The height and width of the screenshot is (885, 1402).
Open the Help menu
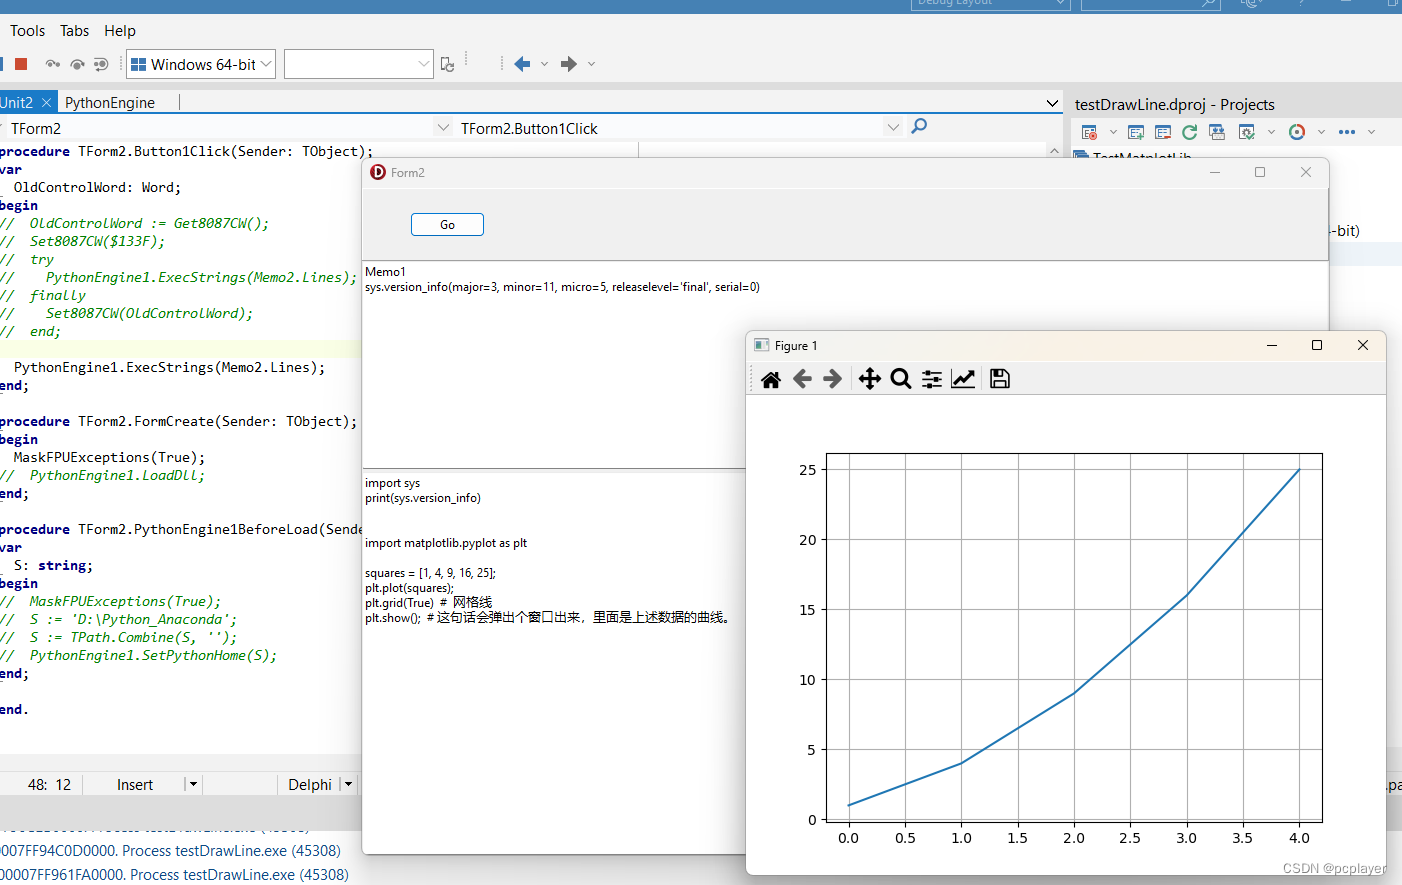(120, 31)
